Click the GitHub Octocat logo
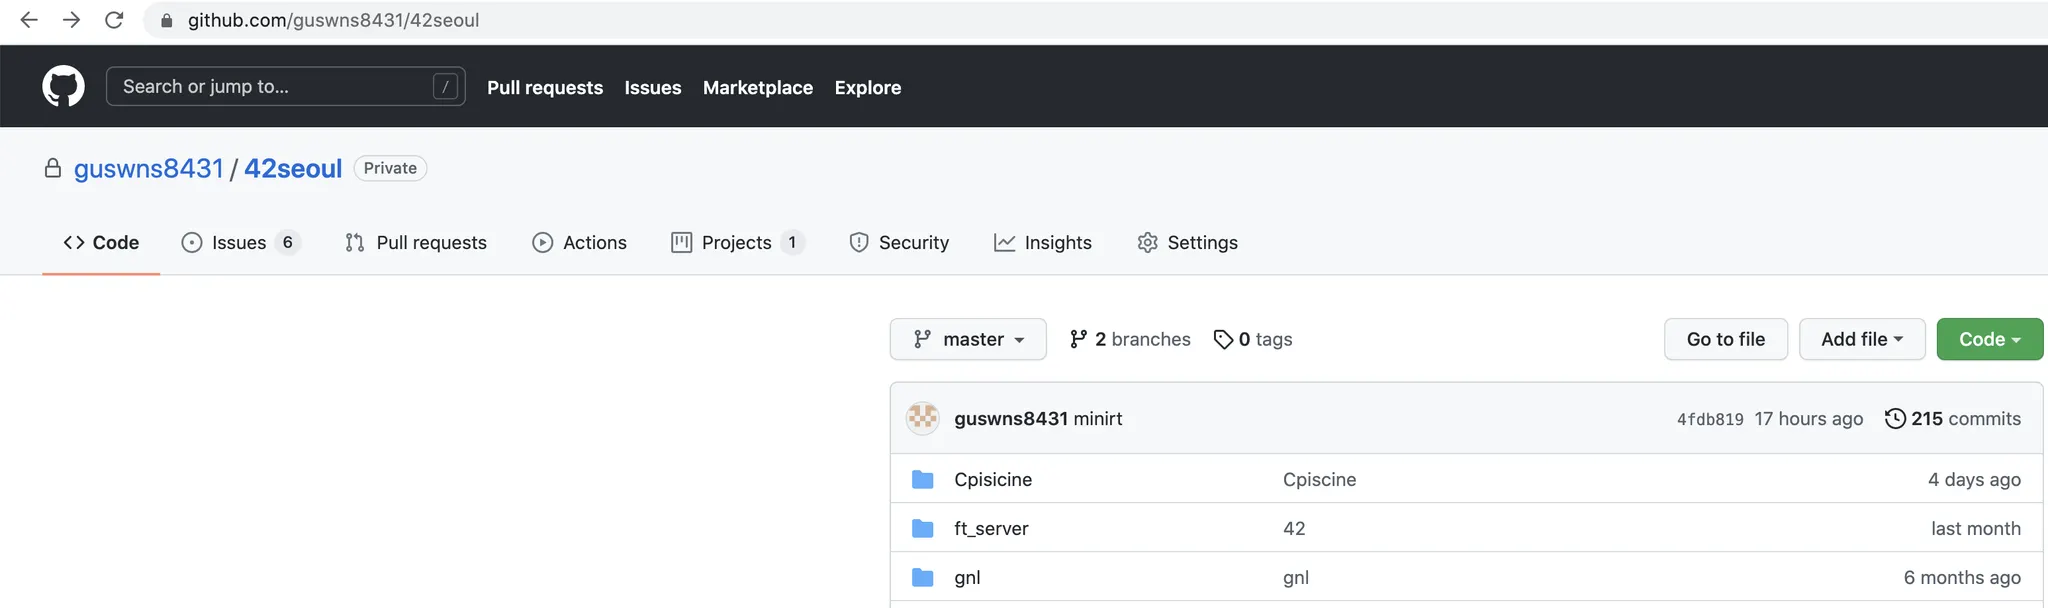The width and height of the screenshot is (2048, 608). pos(63,87)
